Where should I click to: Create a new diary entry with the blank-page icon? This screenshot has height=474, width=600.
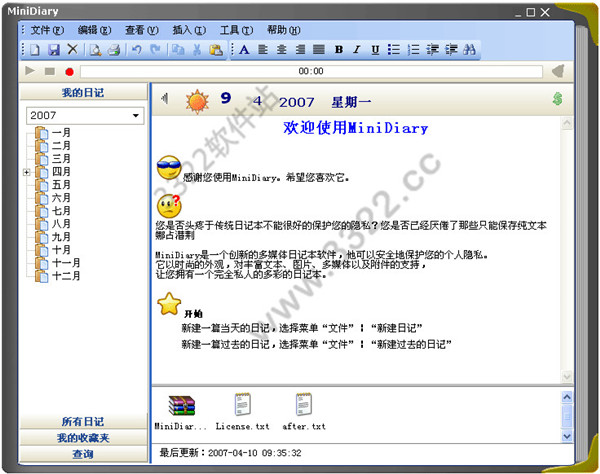35,50
